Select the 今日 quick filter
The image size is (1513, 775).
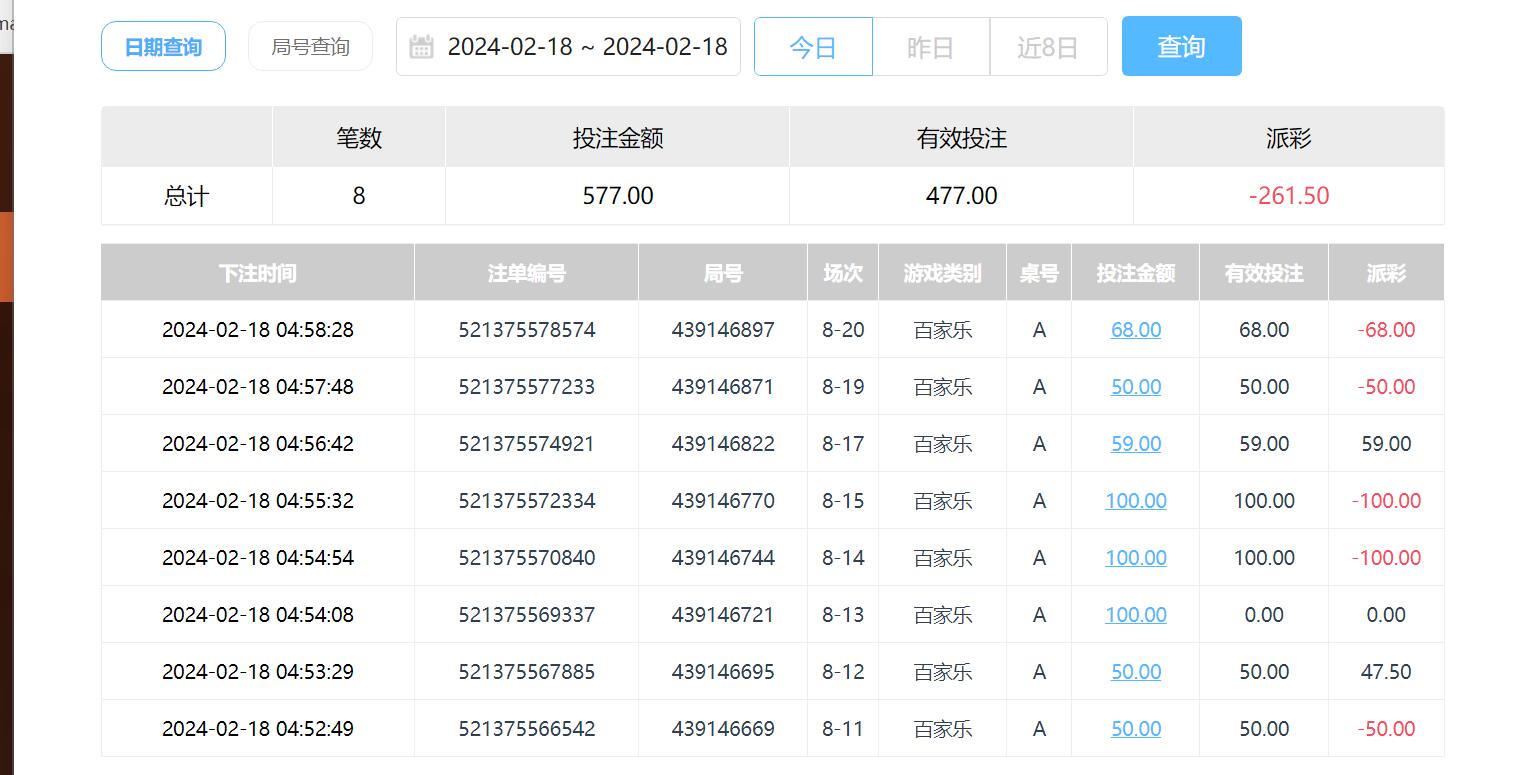(x=812, y=47)
